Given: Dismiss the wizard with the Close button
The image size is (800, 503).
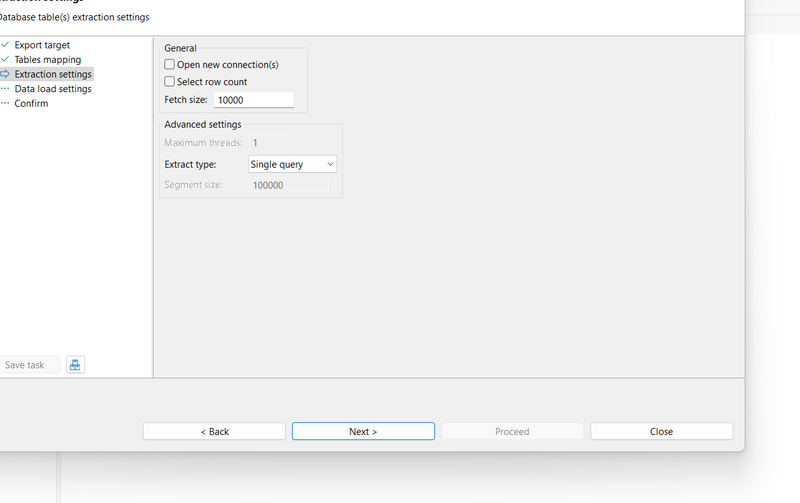Looking at the screenshot, I should click(661, 431).
